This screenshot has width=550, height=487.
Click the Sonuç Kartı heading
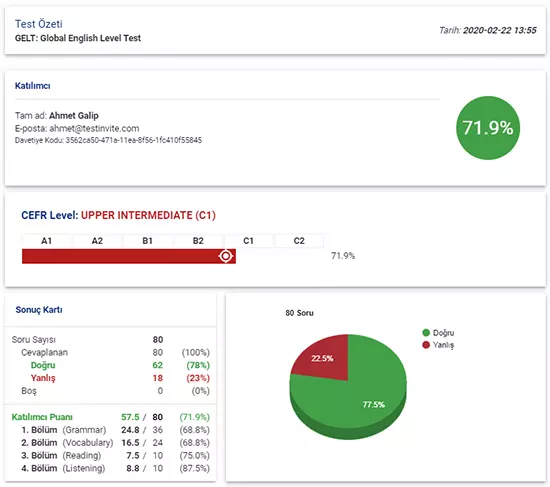pos(39,310)
